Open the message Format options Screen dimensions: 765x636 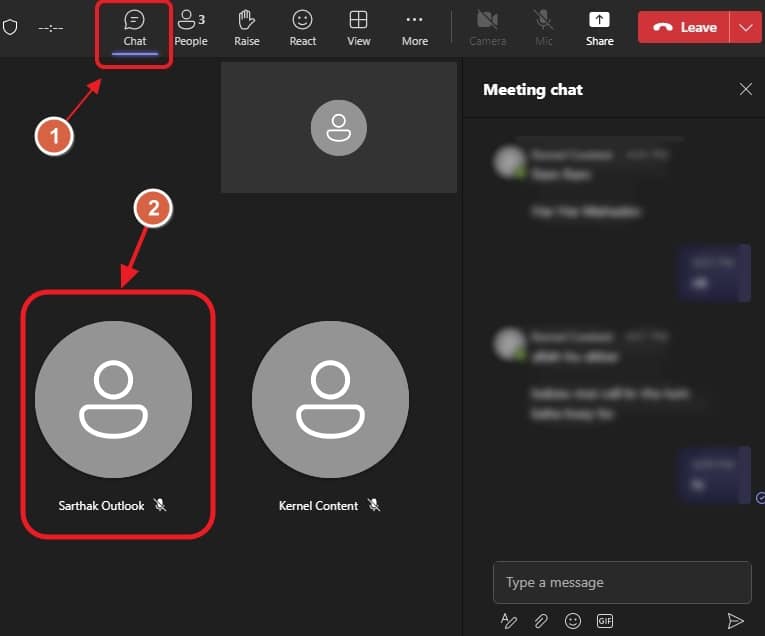[508, 621]
